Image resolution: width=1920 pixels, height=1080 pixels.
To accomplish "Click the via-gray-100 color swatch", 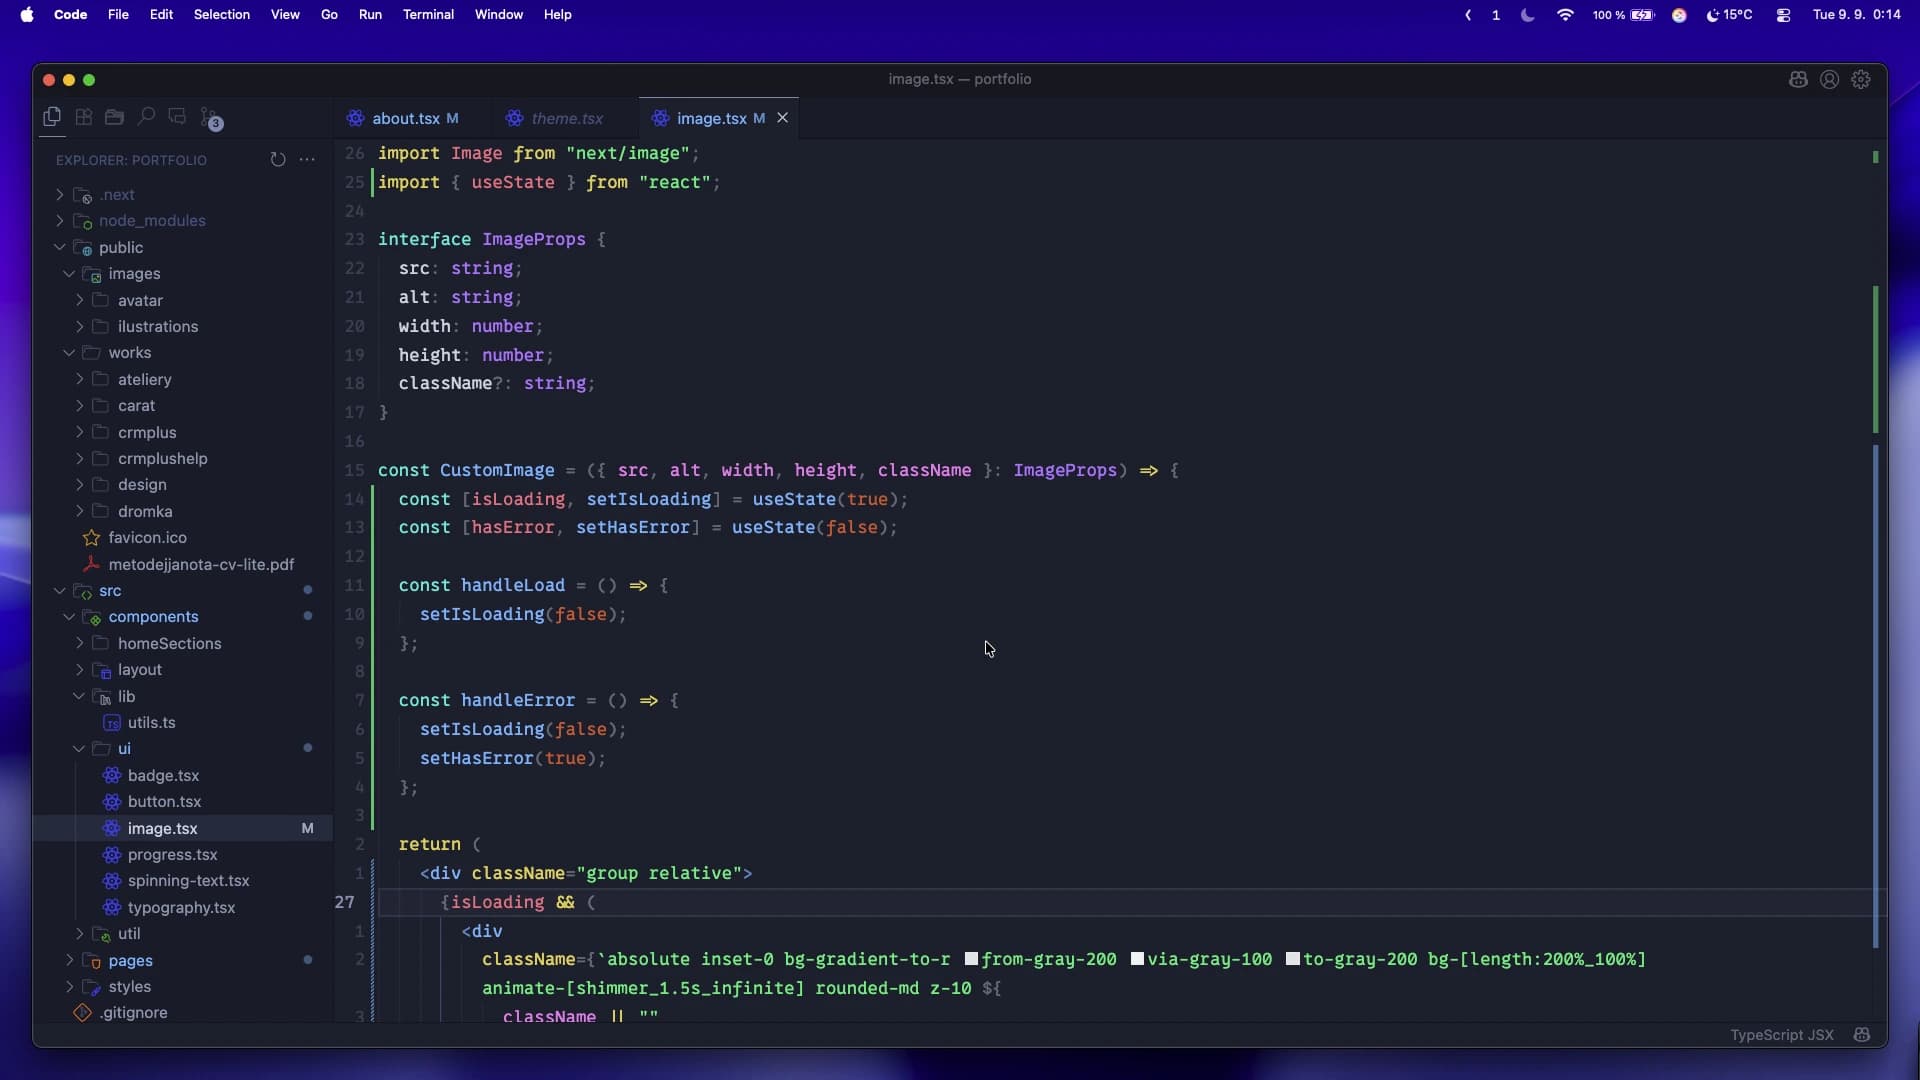I will pos(1137,959).
